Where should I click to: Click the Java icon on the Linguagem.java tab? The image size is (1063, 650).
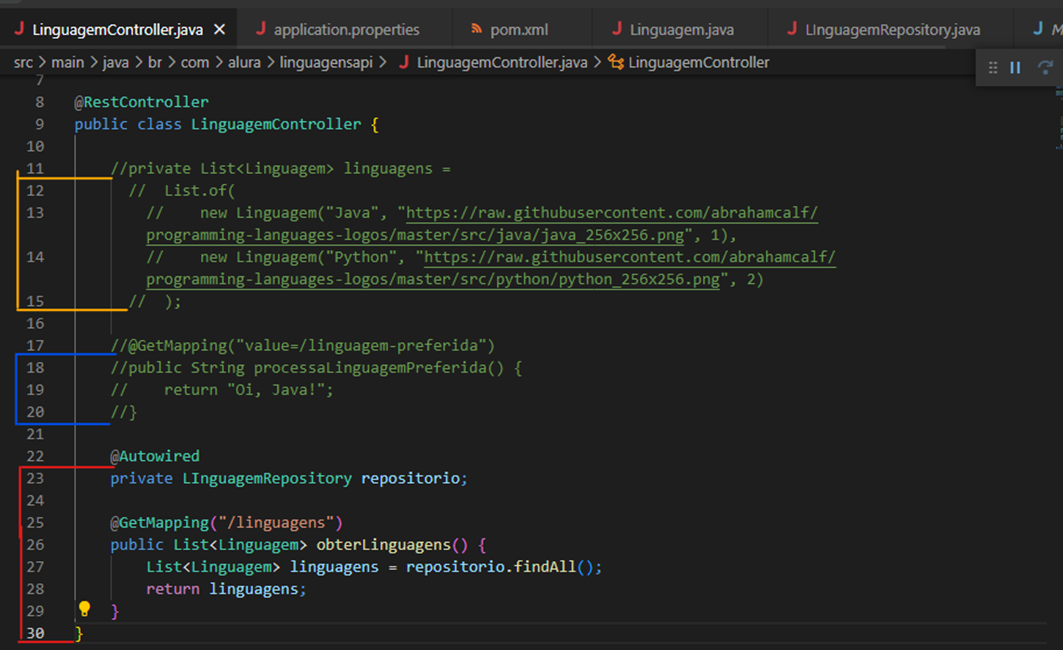coord(616,29)
